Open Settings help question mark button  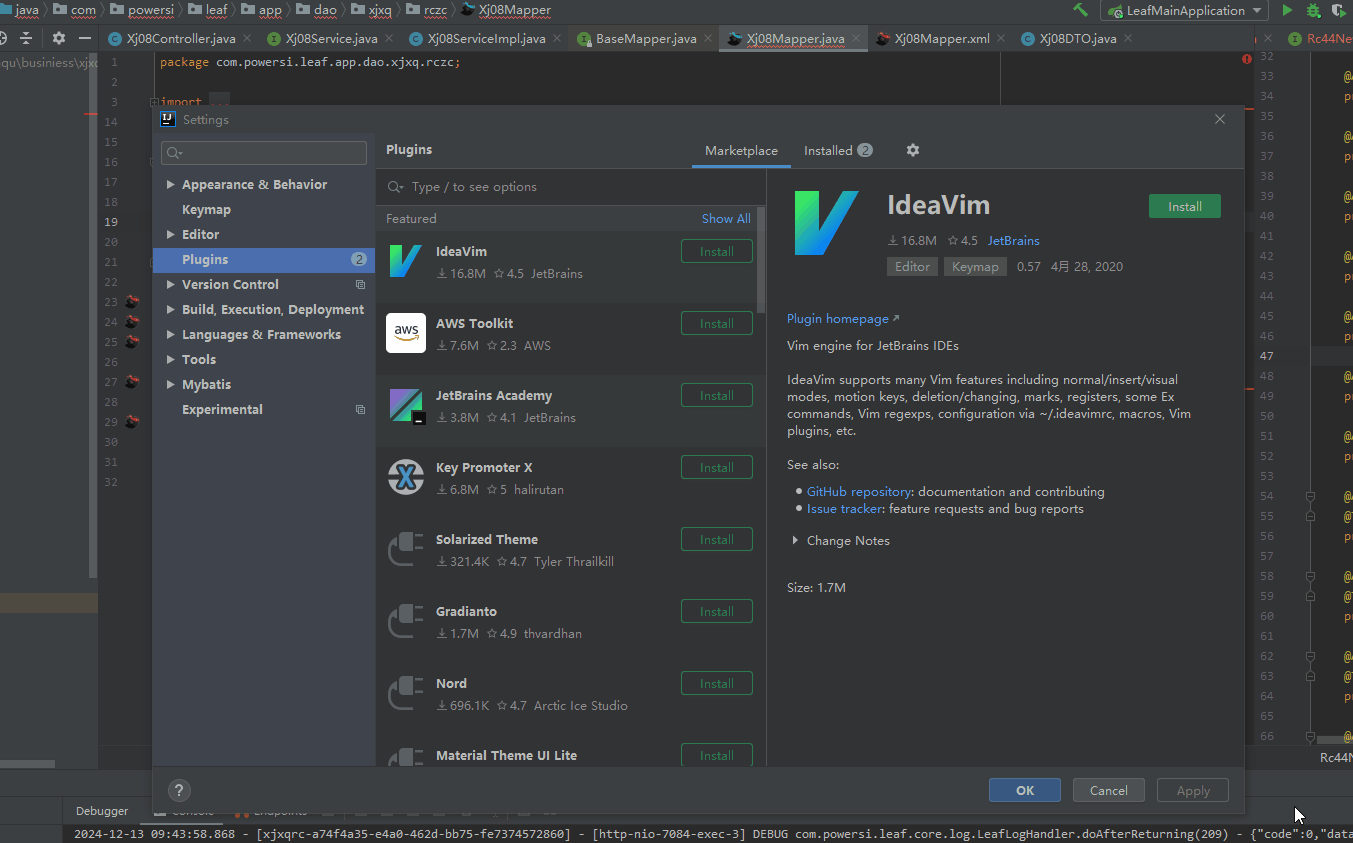pyautogui.click(x=179, y=790)
